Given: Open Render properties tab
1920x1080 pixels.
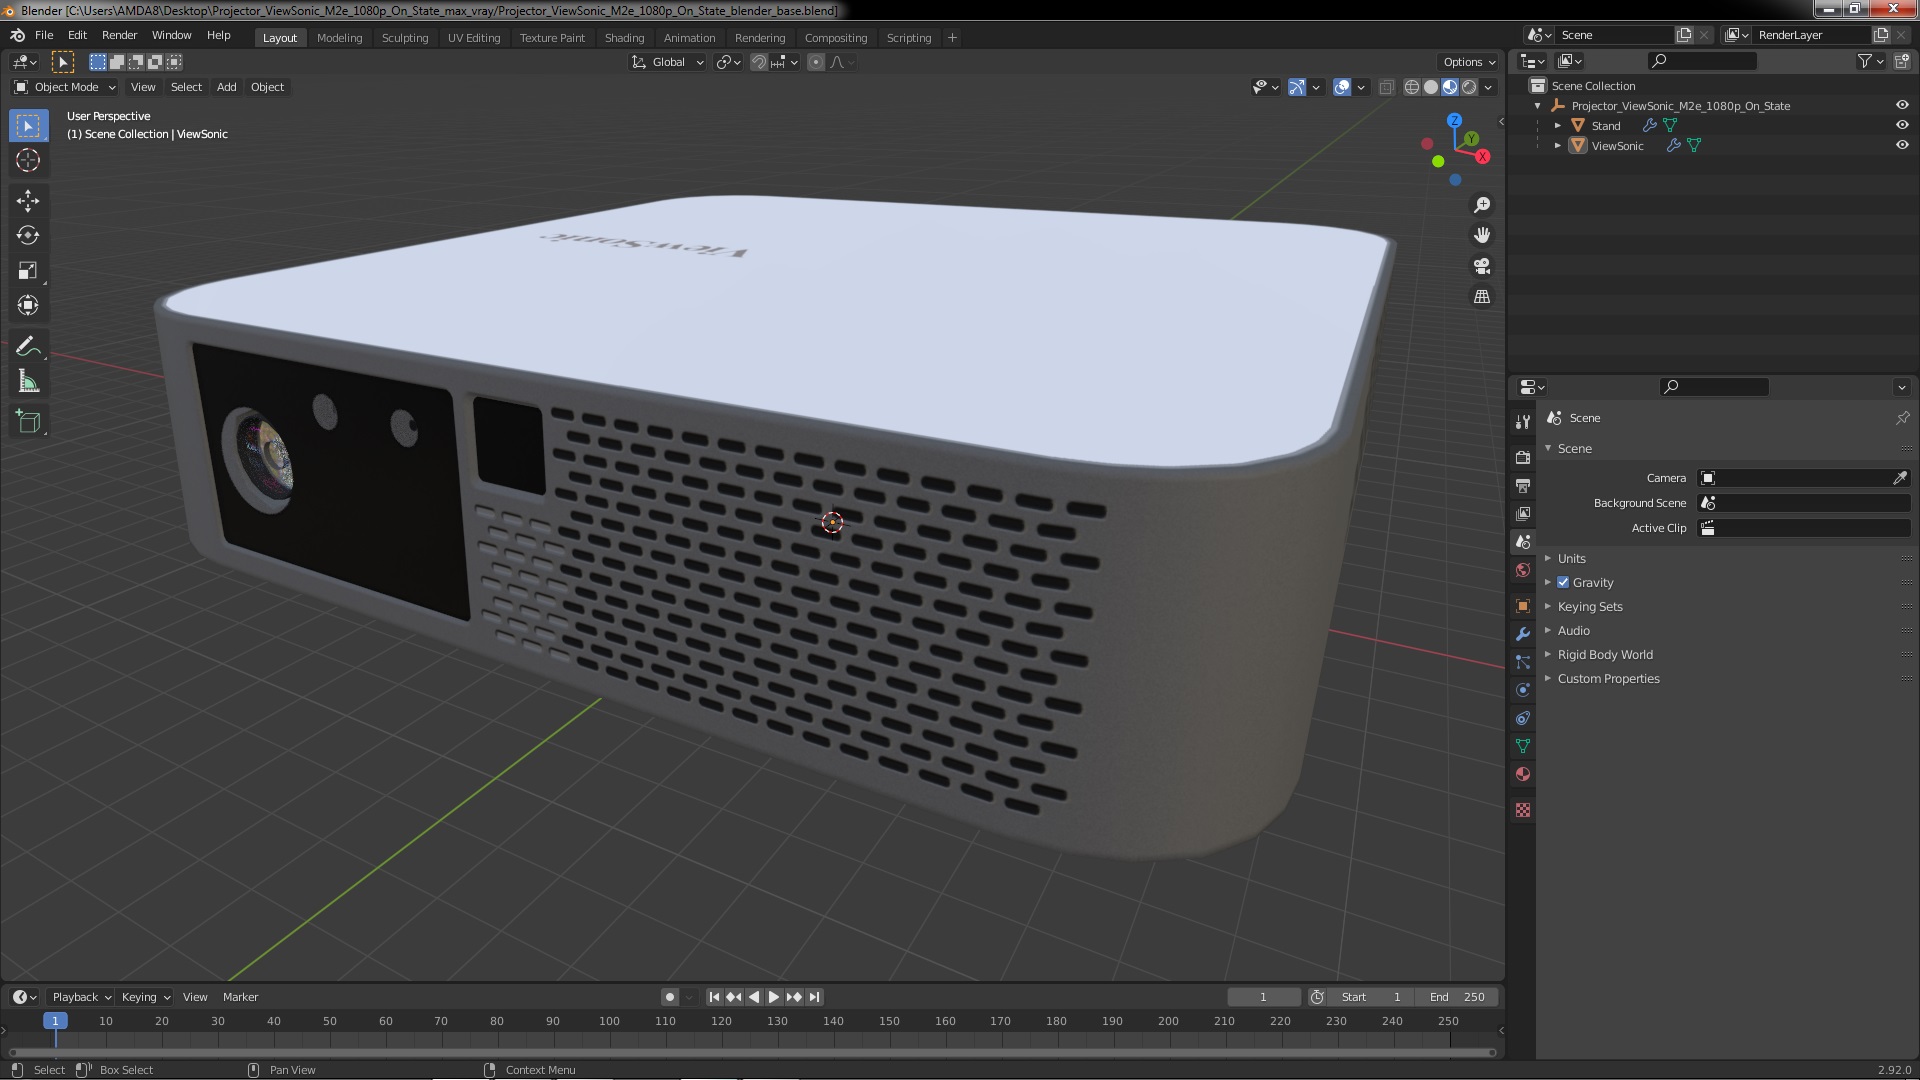Looking at the screenshot, I should point(1522,457).
